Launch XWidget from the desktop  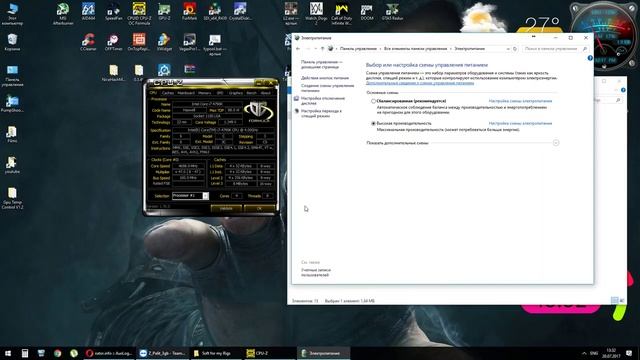[x=164, y=42]
